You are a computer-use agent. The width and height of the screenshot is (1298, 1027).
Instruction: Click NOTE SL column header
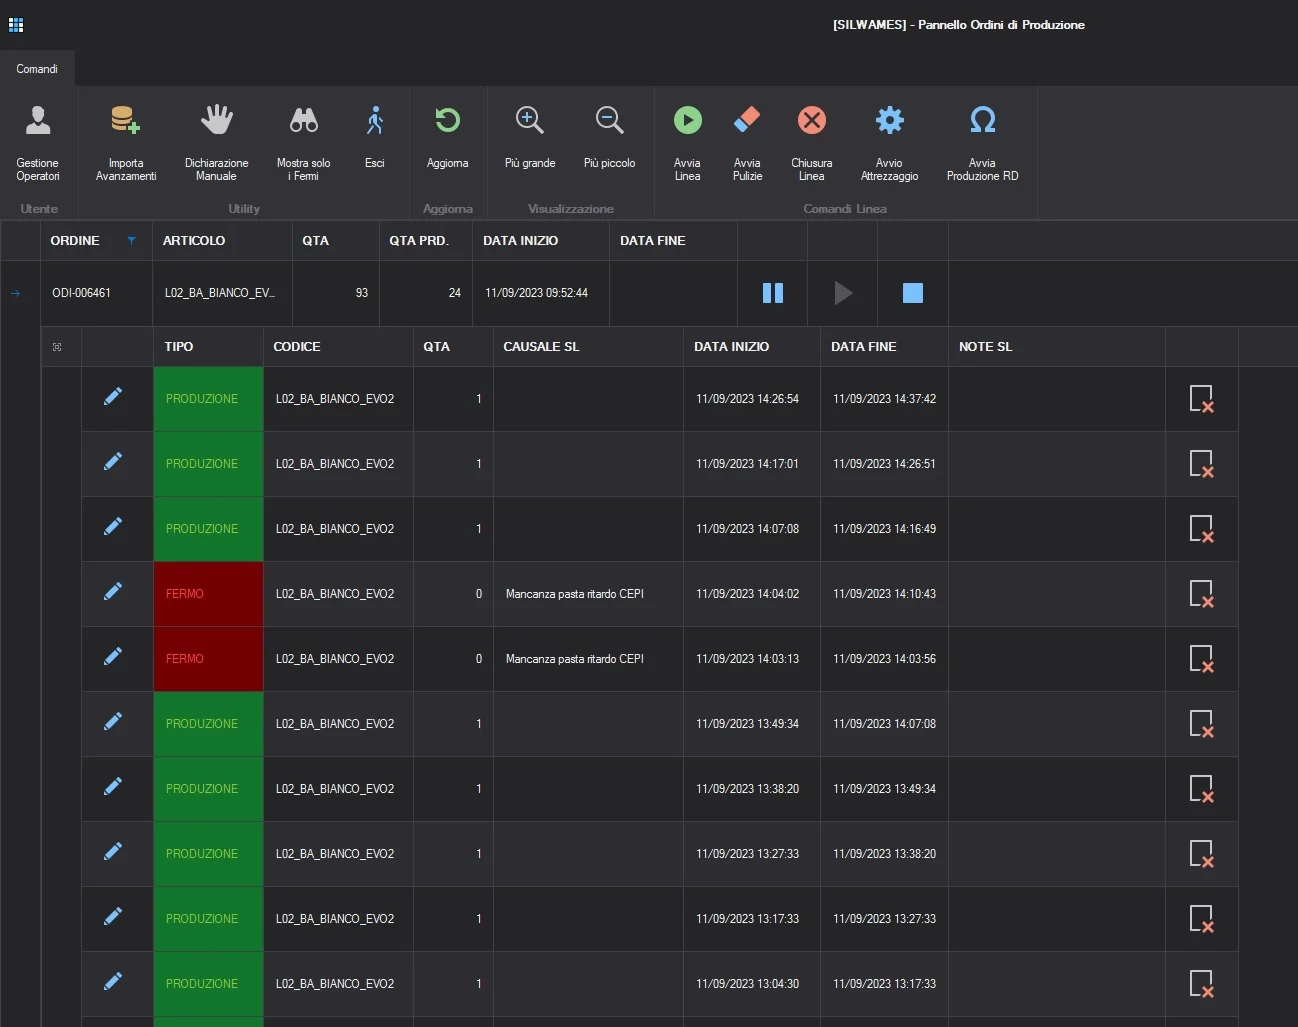click(x=1057, y=347)
